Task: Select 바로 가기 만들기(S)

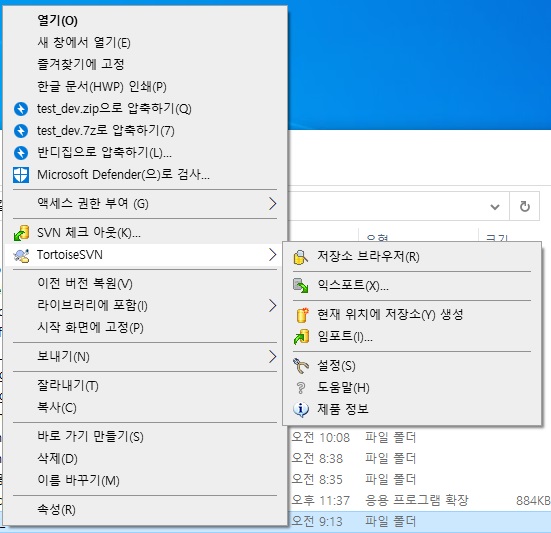Action: click(145, 437)
